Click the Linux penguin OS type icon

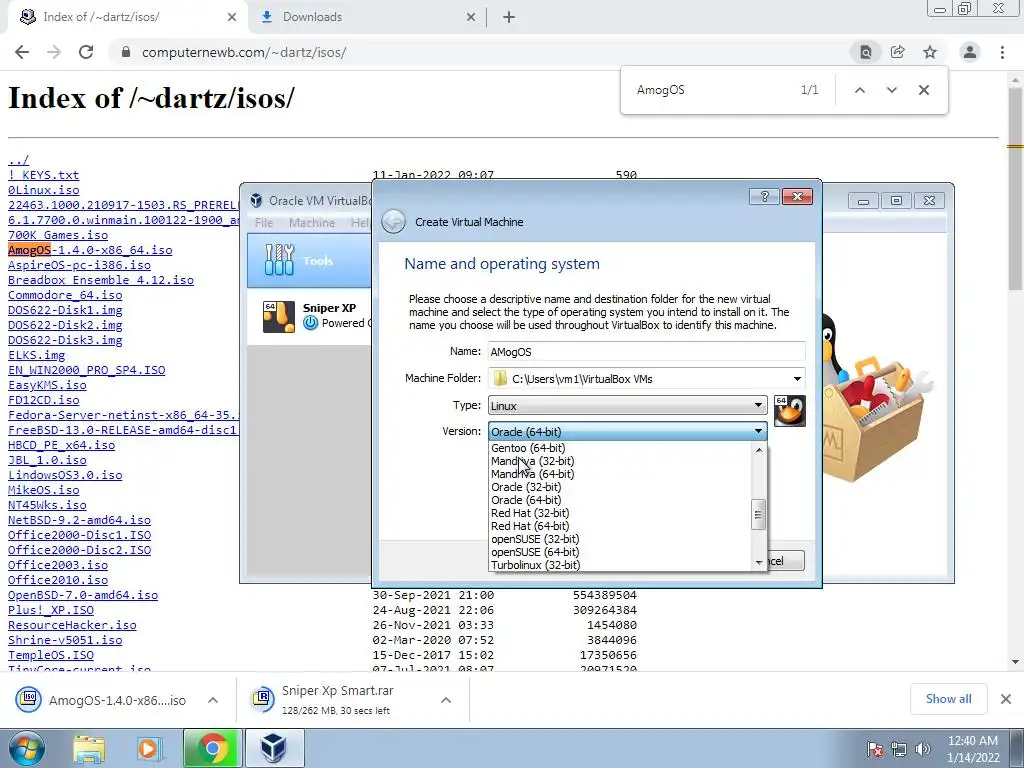pyautogui.click(x=790, y=411)
